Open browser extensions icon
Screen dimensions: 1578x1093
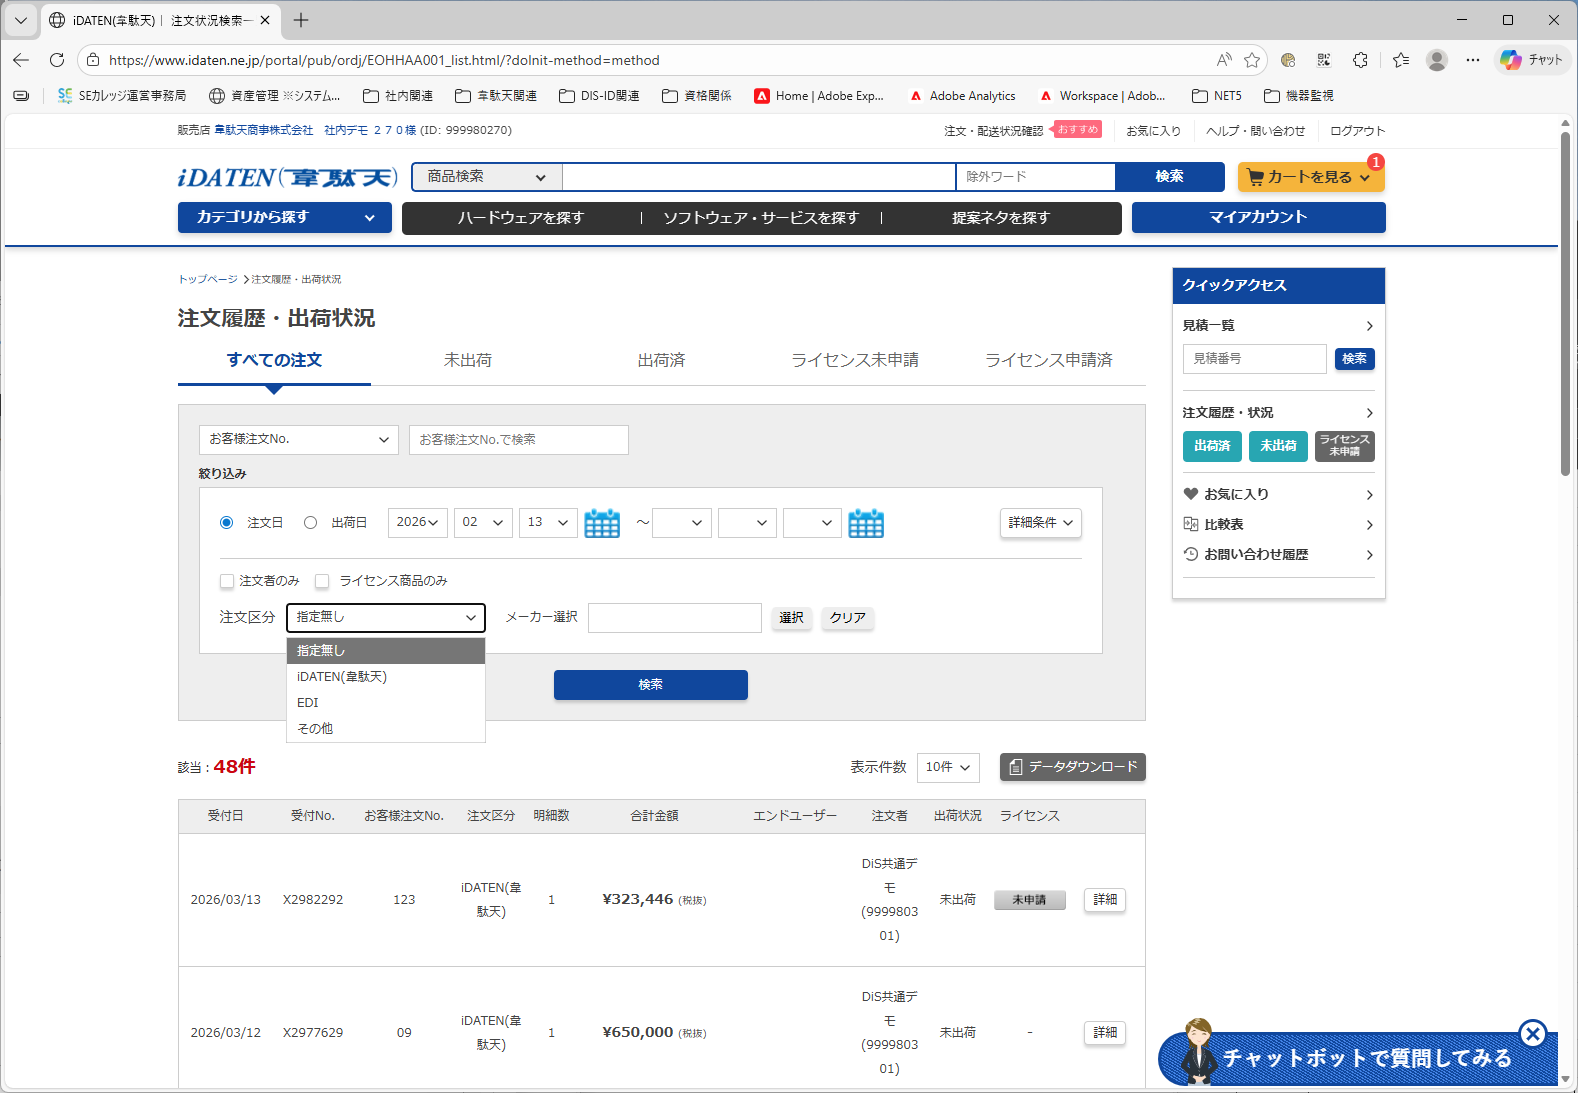point(1360,60)
